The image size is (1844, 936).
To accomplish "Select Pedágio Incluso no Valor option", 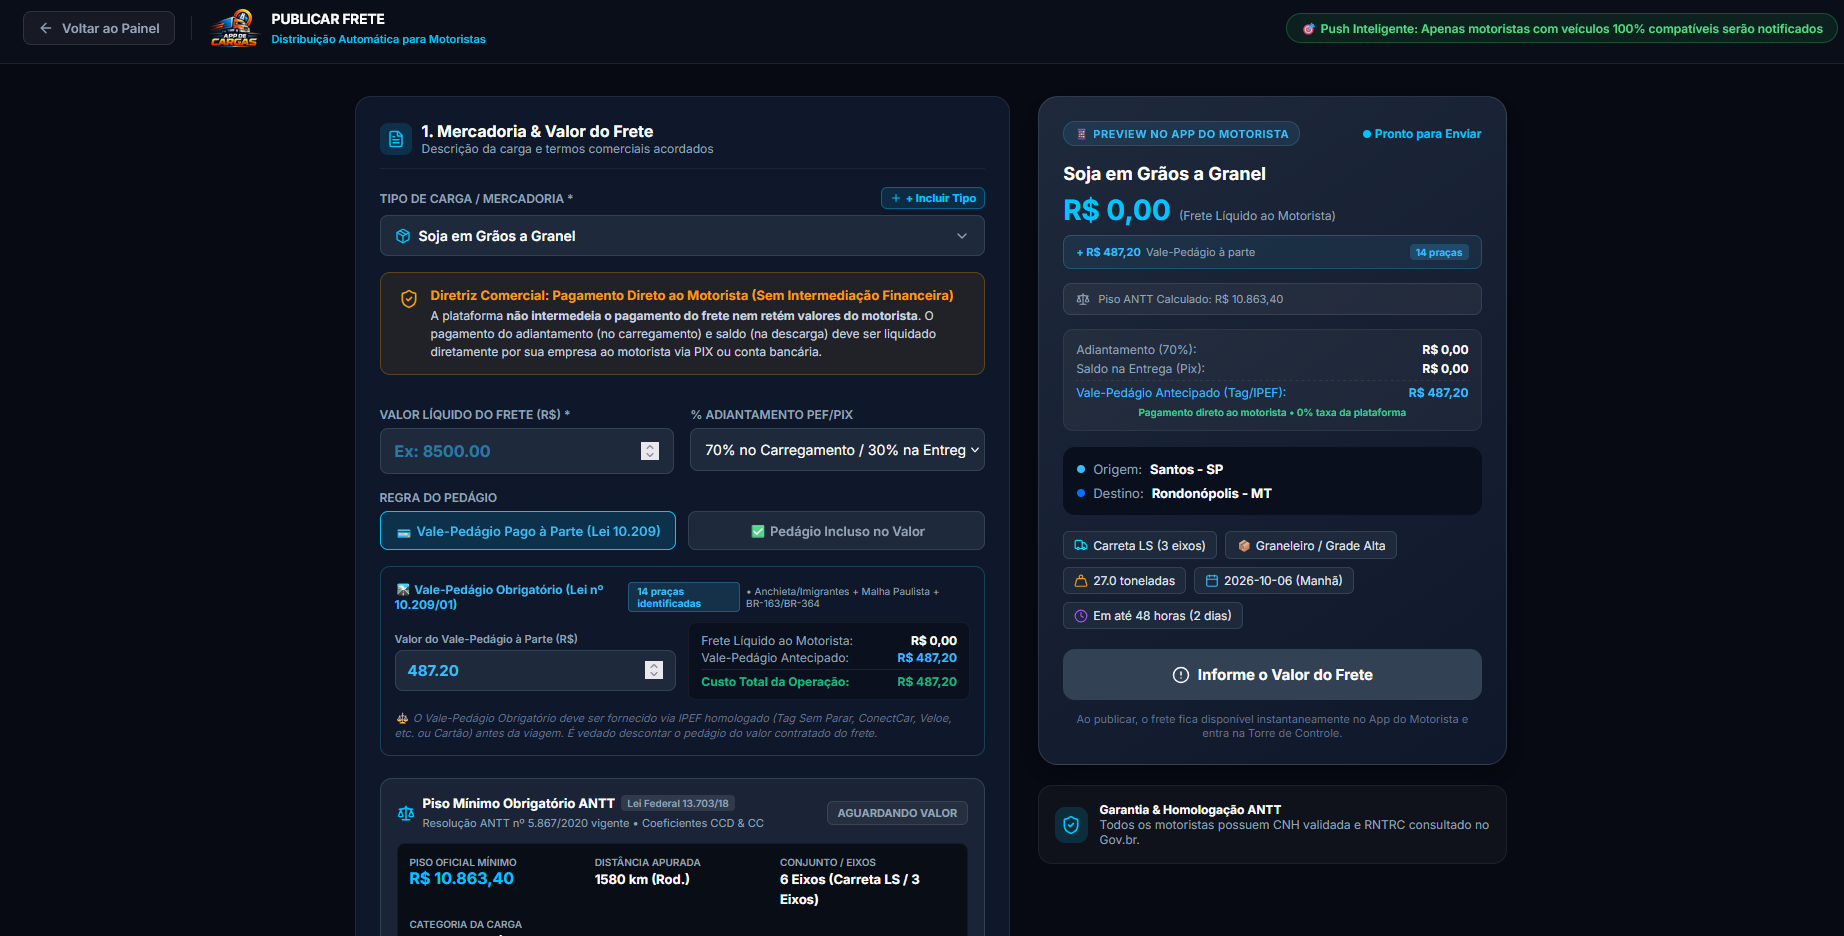I will click(836, 531).
